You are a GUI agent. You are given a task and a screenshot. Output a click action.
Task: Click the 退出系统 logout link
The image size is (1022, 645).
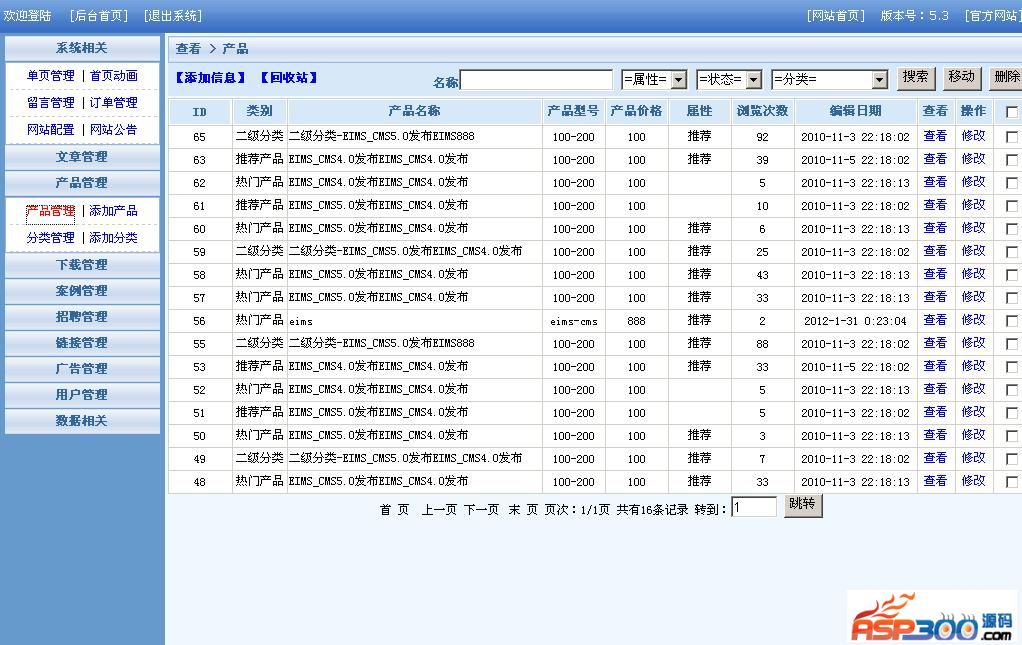click(173, 16)
